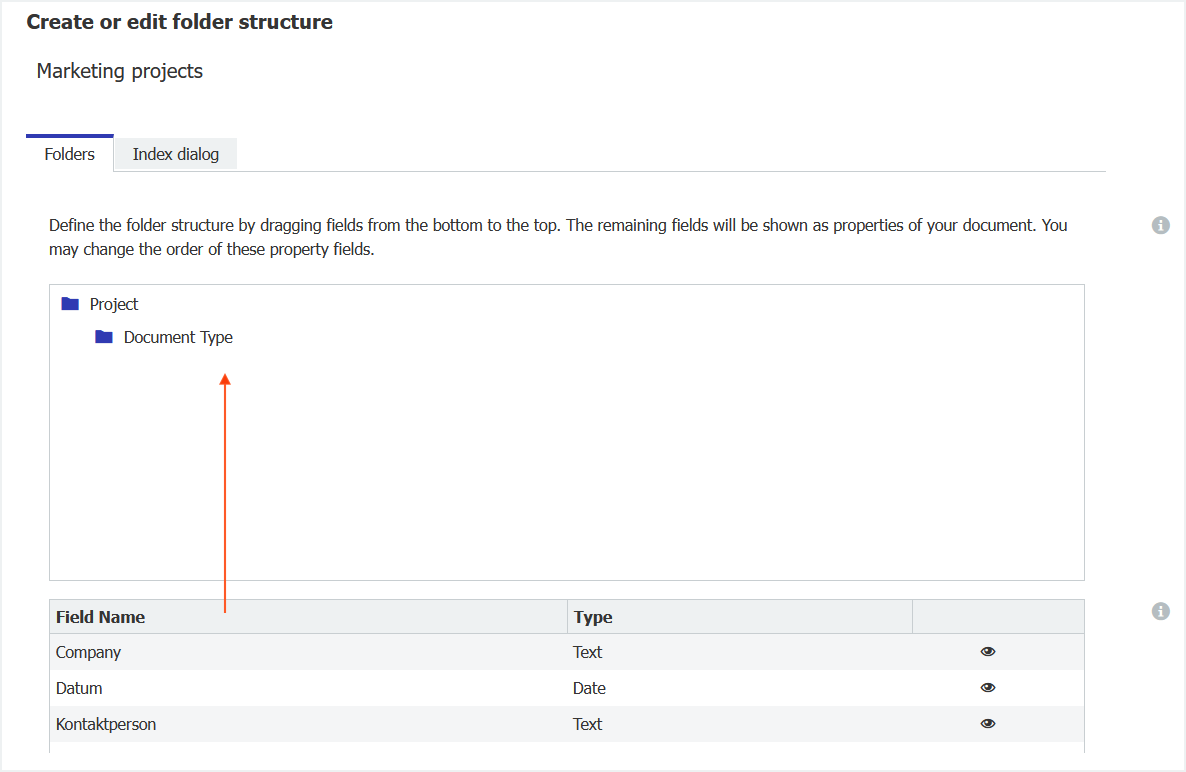
Task: Select the Document Type folder level
Action: tap(178, 338)
